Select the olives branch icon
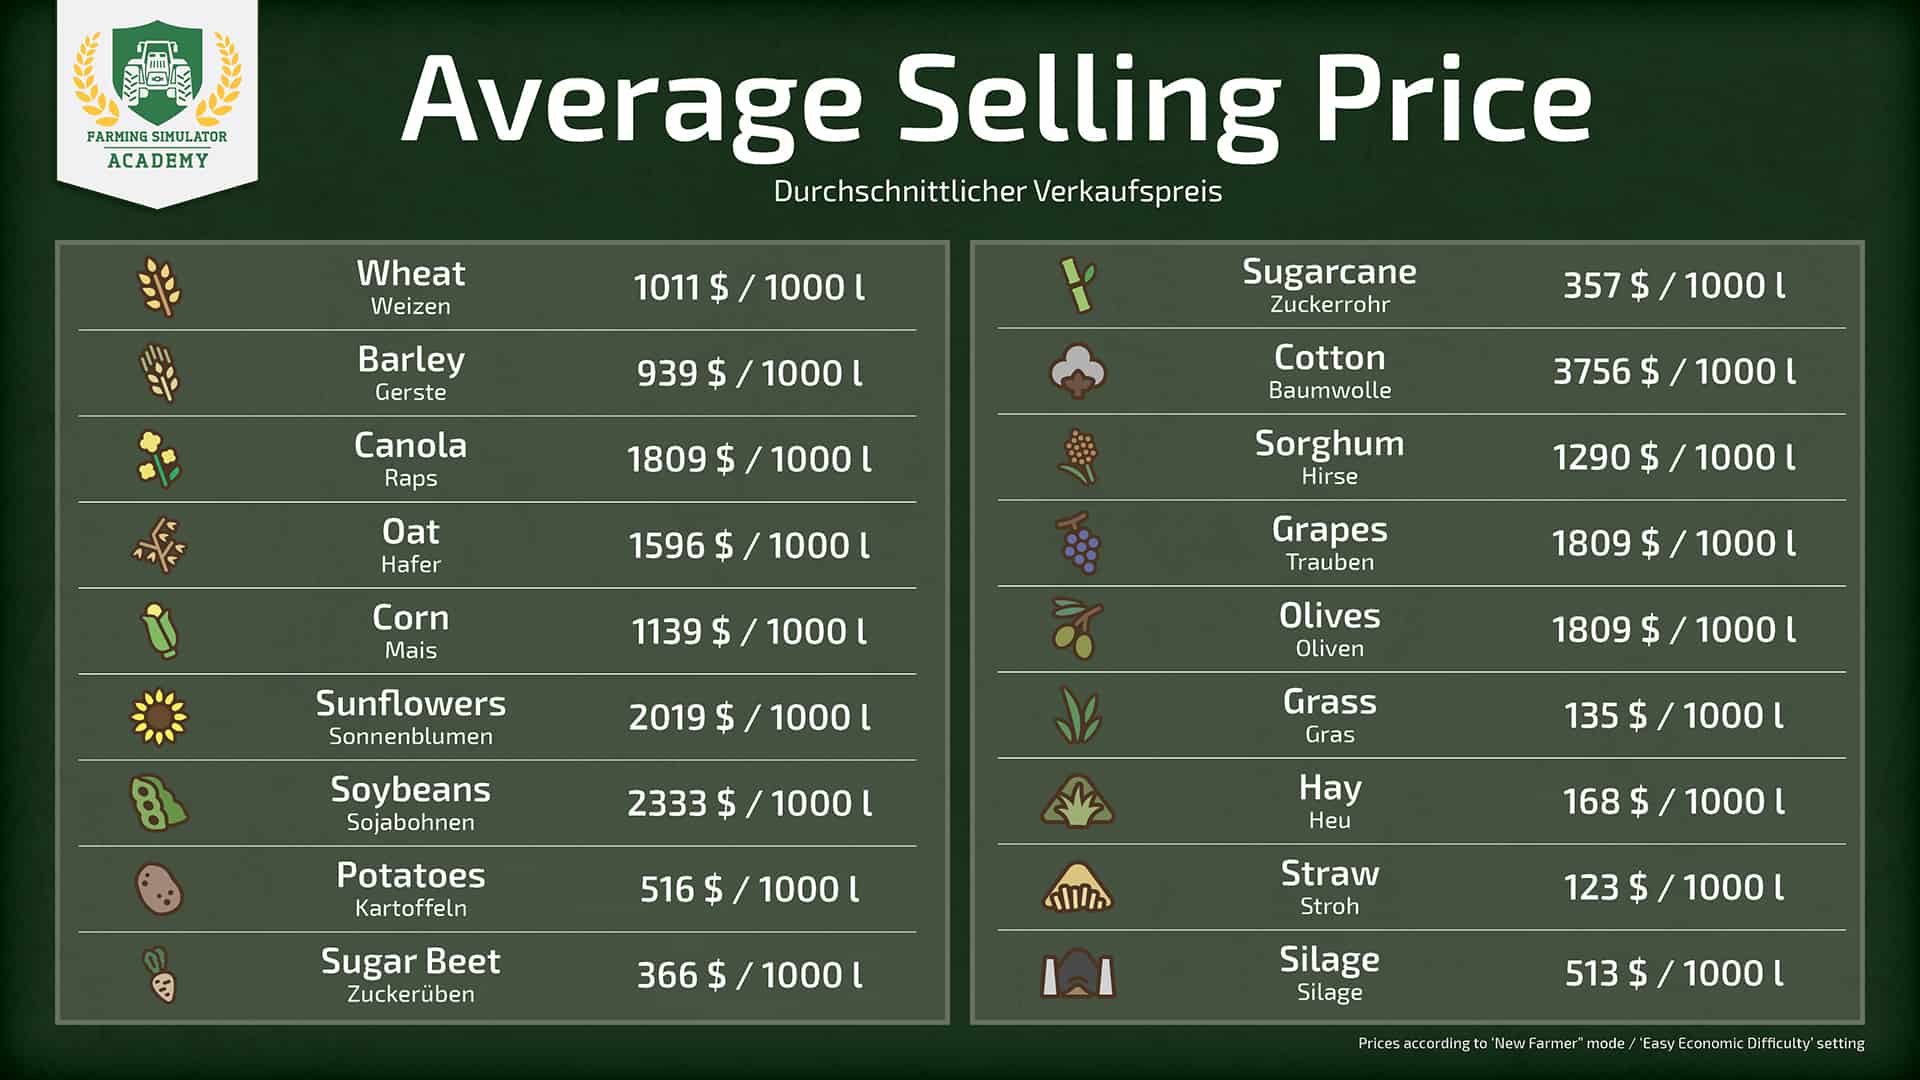1920x1080 pixels. click(x=1077, y=629)
